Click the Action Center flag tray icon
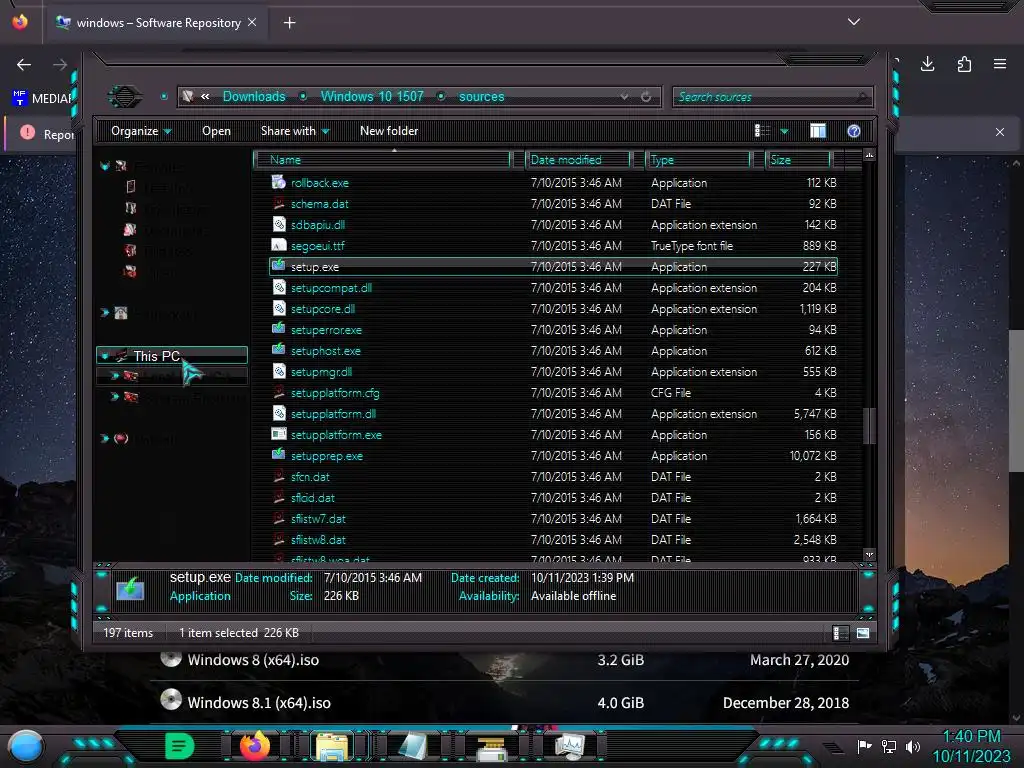This screenshot has height=768, width=1024. 865,746
